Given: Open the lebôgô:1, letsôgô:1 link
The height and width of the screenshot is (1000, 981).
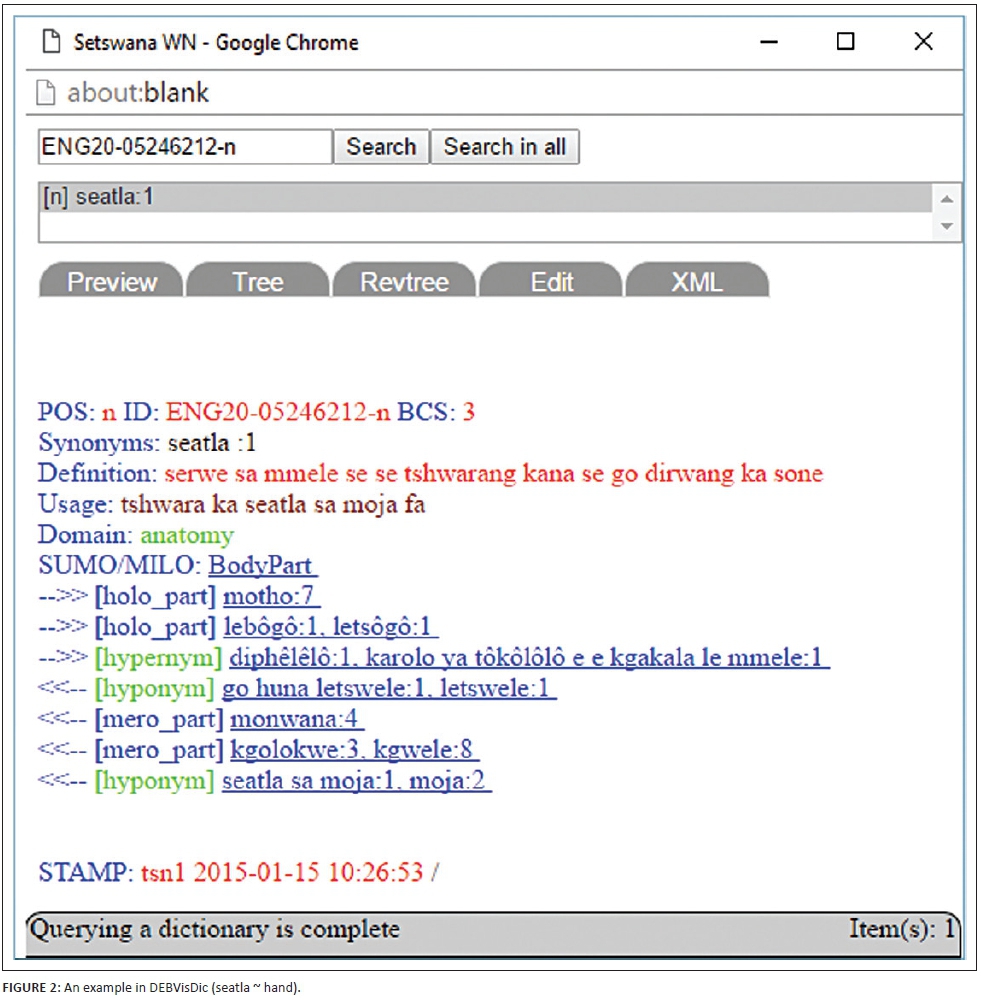Looking at the screenshot, I should click(331, 627).
